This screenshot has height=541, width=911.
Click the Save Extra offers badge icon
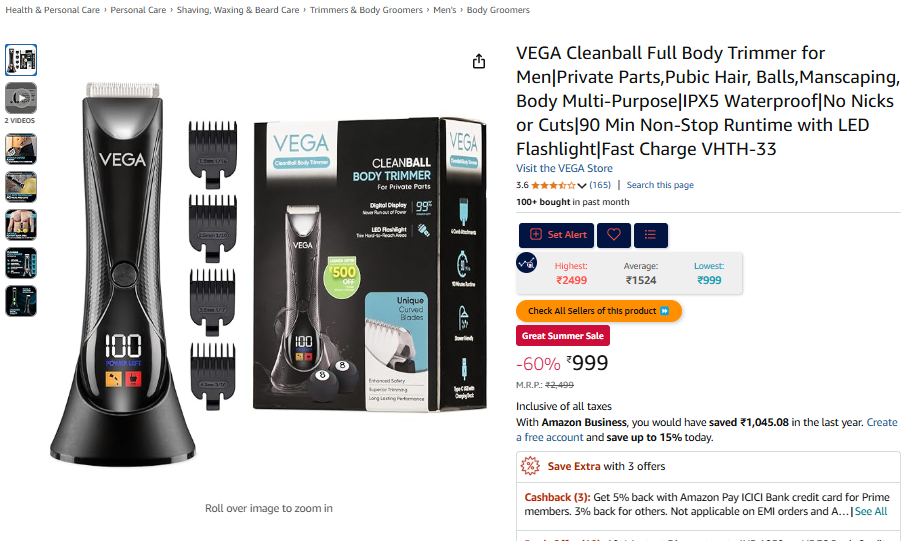click(529, 465)
